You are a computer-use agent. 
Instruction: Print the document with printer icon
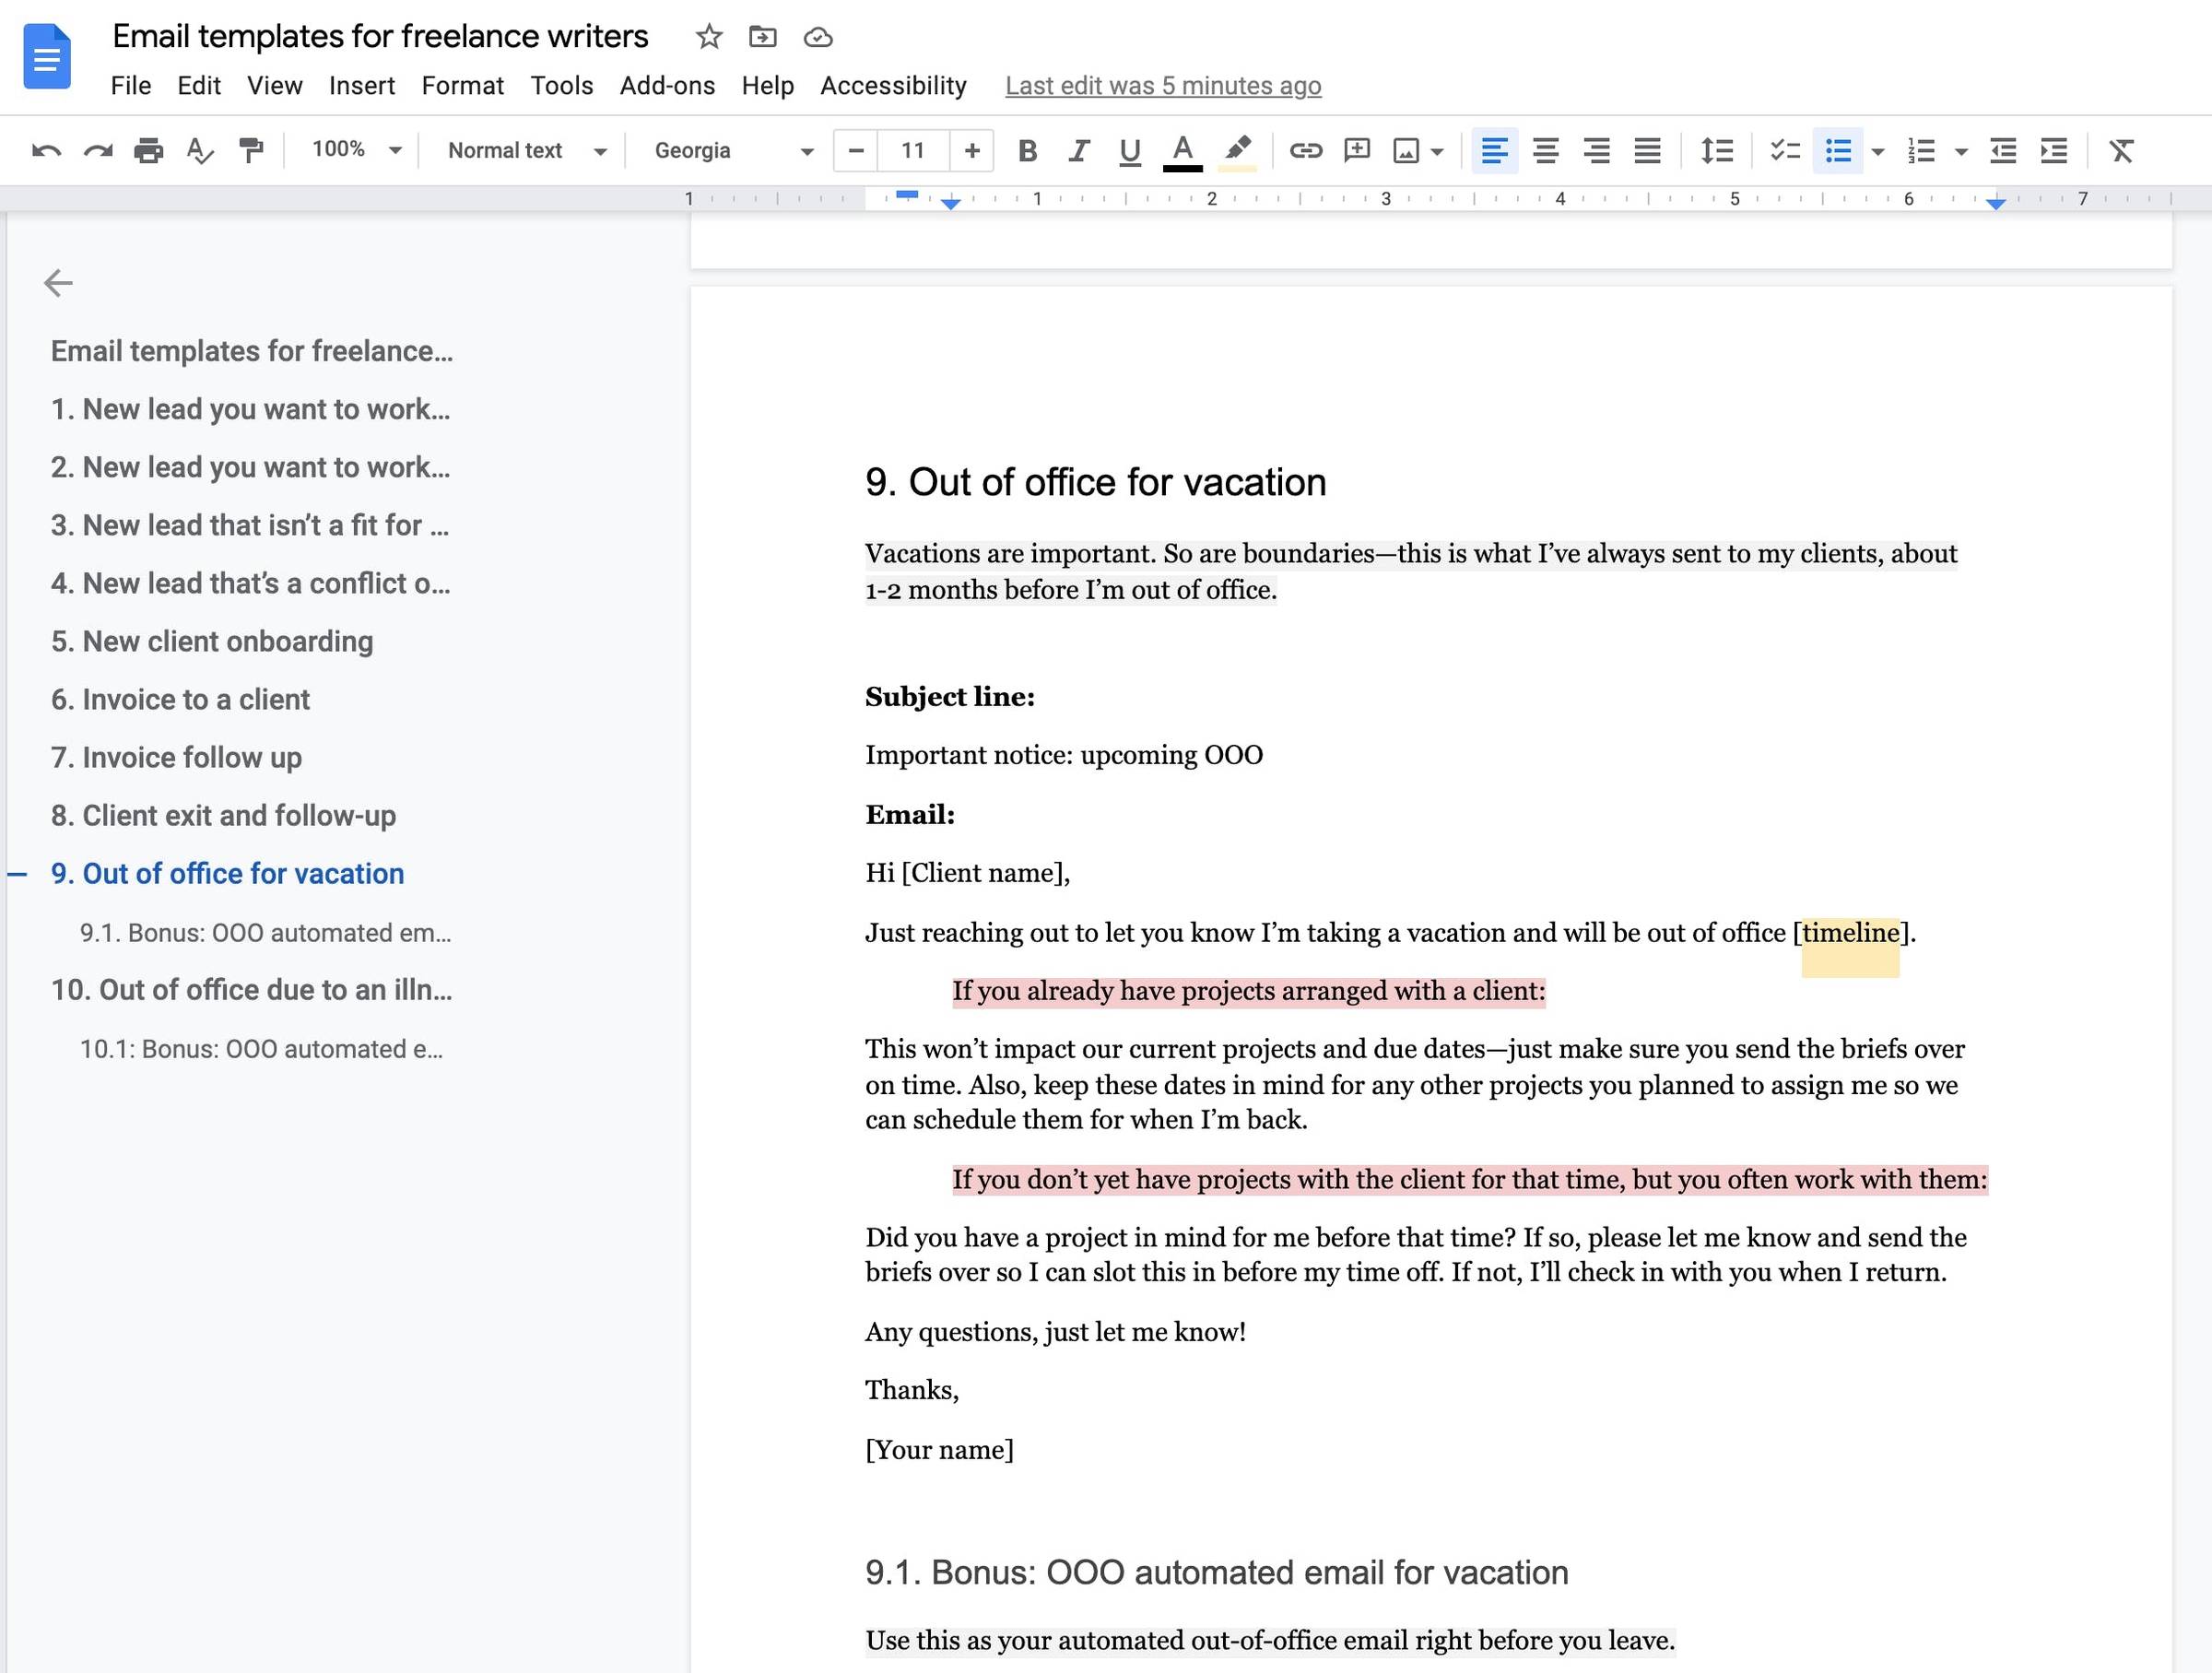(148, 151)
